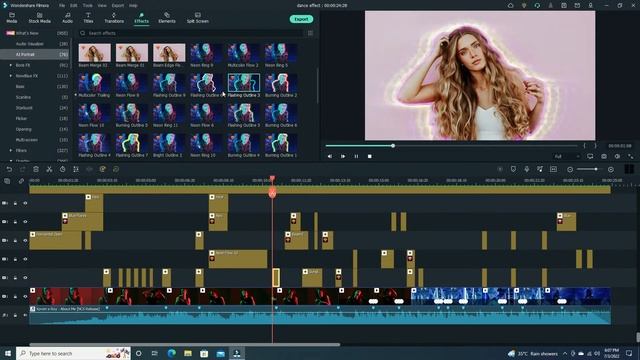Switch to the Stock Media tab
The image size is (640, 360).
pos(40,18)
